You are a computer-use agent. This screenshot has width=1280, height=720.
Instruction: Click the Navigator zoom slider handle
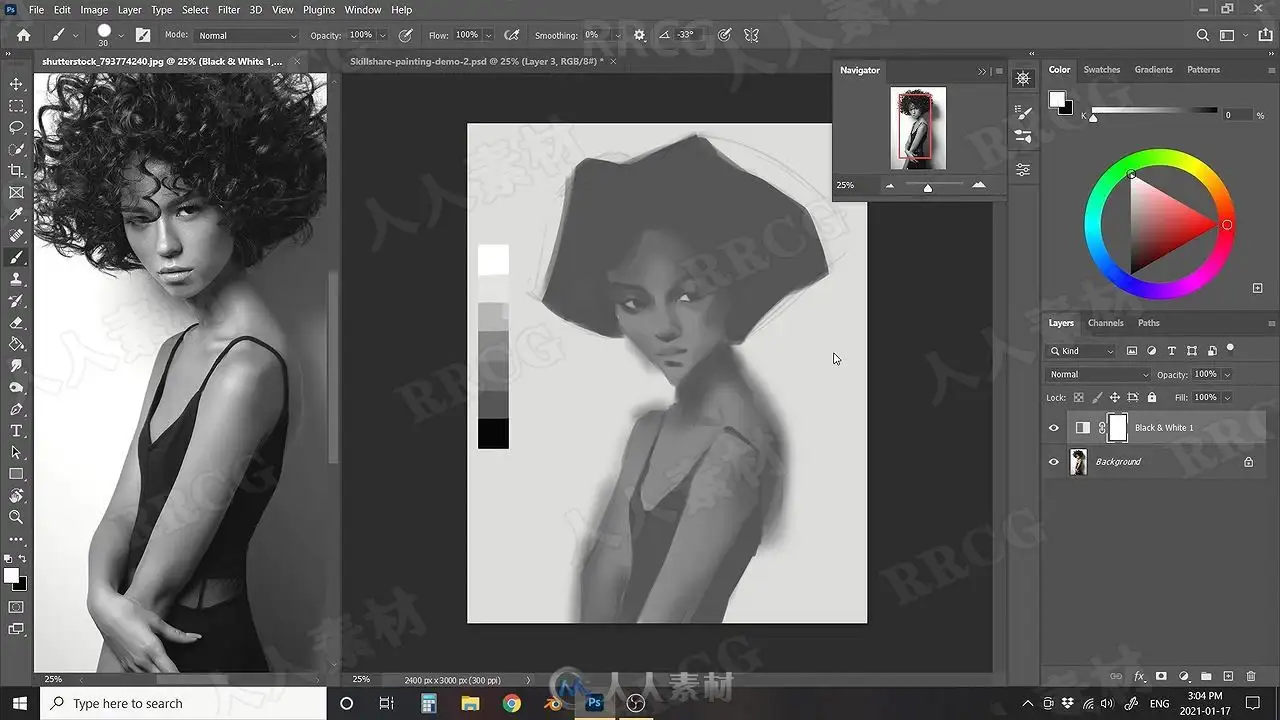click(x=928, y=187)
